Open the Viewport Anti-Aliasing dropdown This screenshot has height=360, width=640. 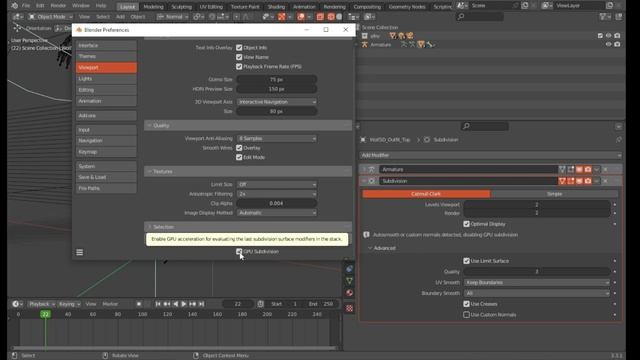(277, 138)
